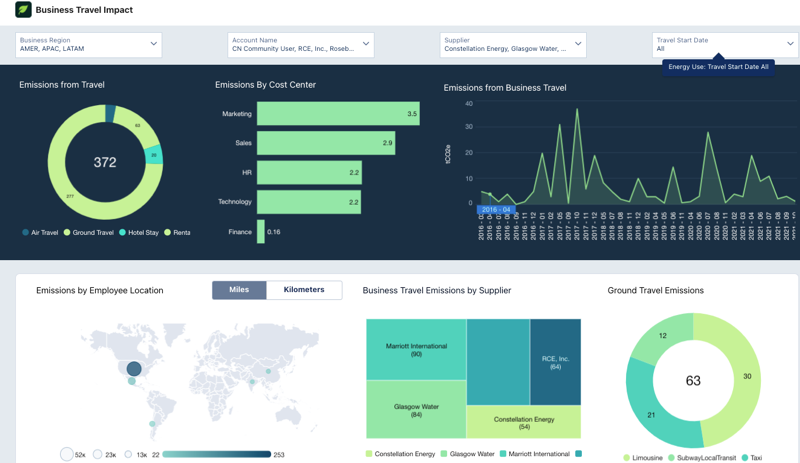Click the donut segment labeled 30
Screen dimensions: 800x463
pyautogui.click(x=746, y=376)
